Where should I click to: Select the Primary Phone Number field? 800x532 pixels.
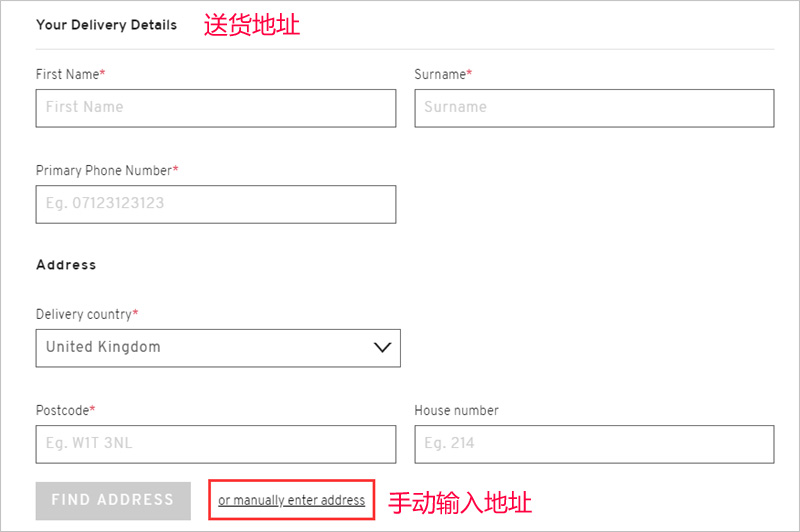[x=216, y=204]
